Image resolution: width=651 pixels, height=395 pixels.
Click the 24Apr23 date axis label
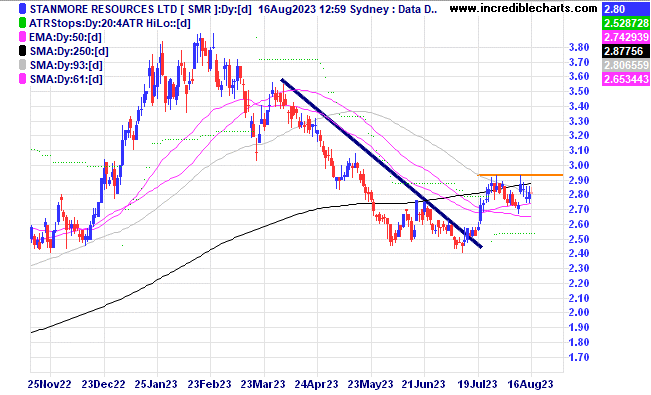click(x=316, y=384)
